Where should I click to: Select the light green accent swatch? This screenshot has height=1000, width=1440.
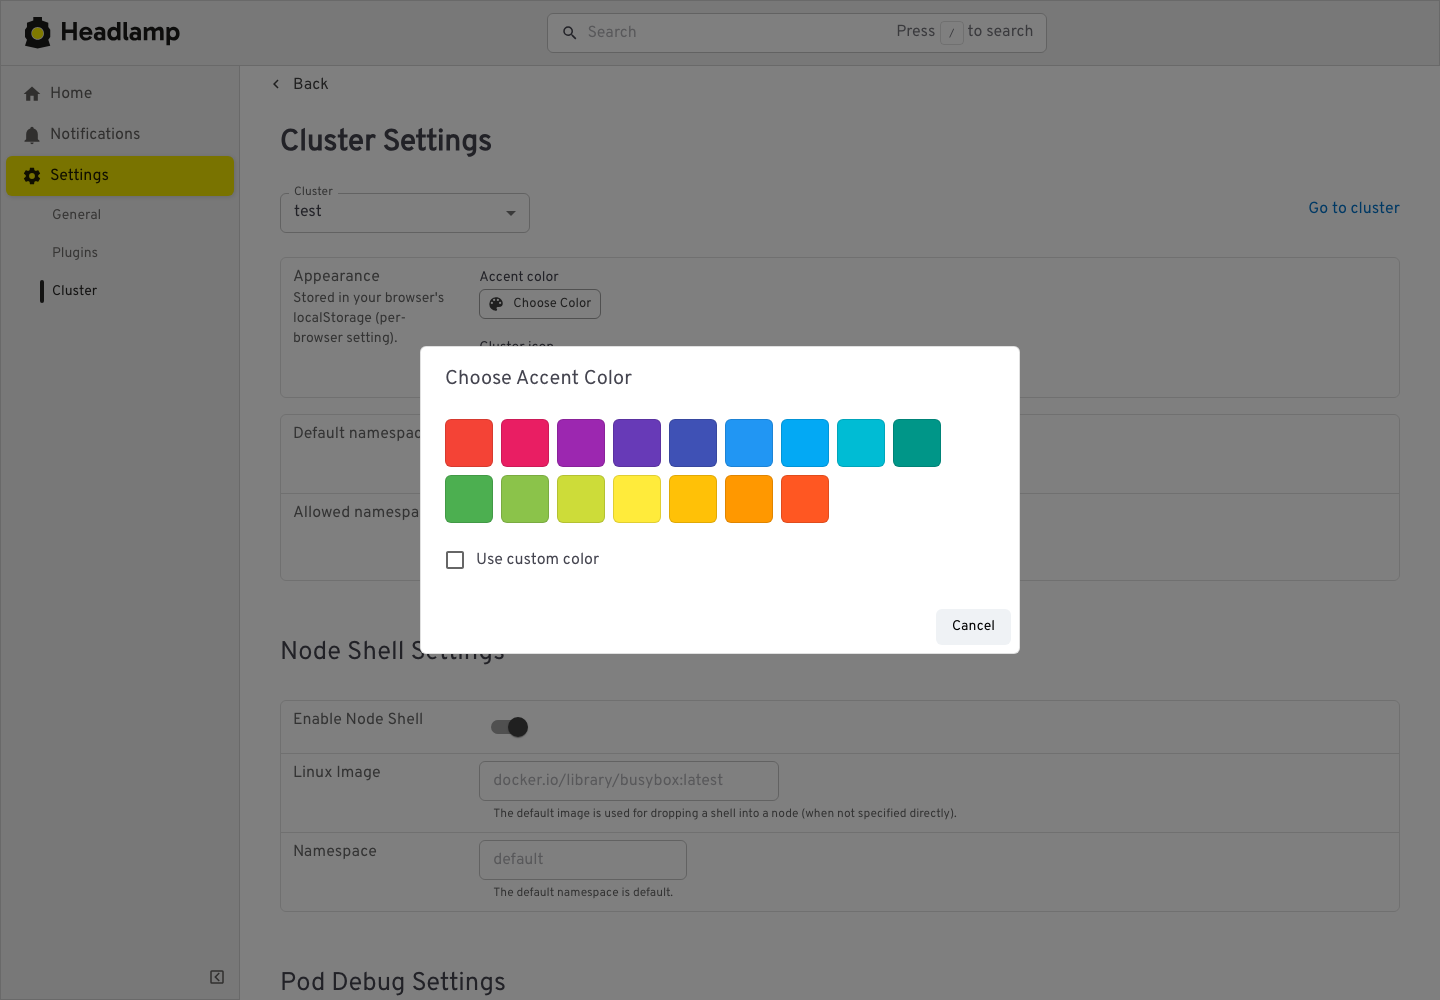525,499
